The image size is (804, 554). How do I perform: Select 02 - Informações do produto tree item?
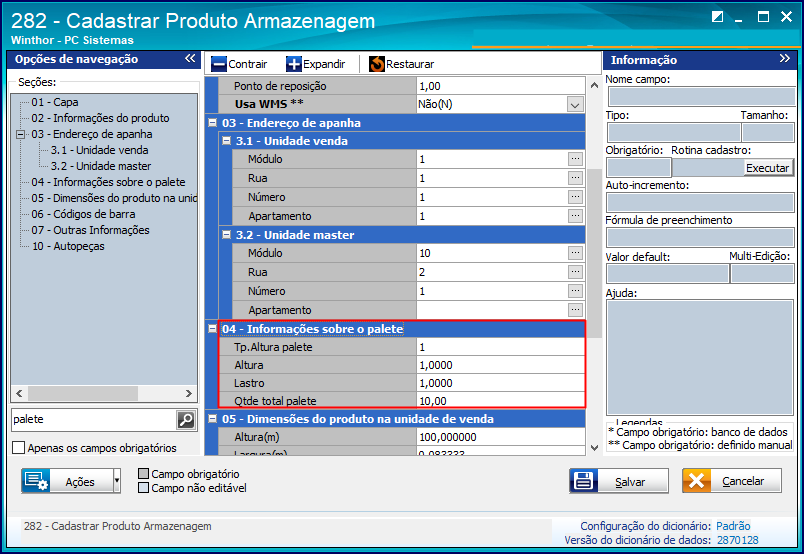tap(100, 118)
